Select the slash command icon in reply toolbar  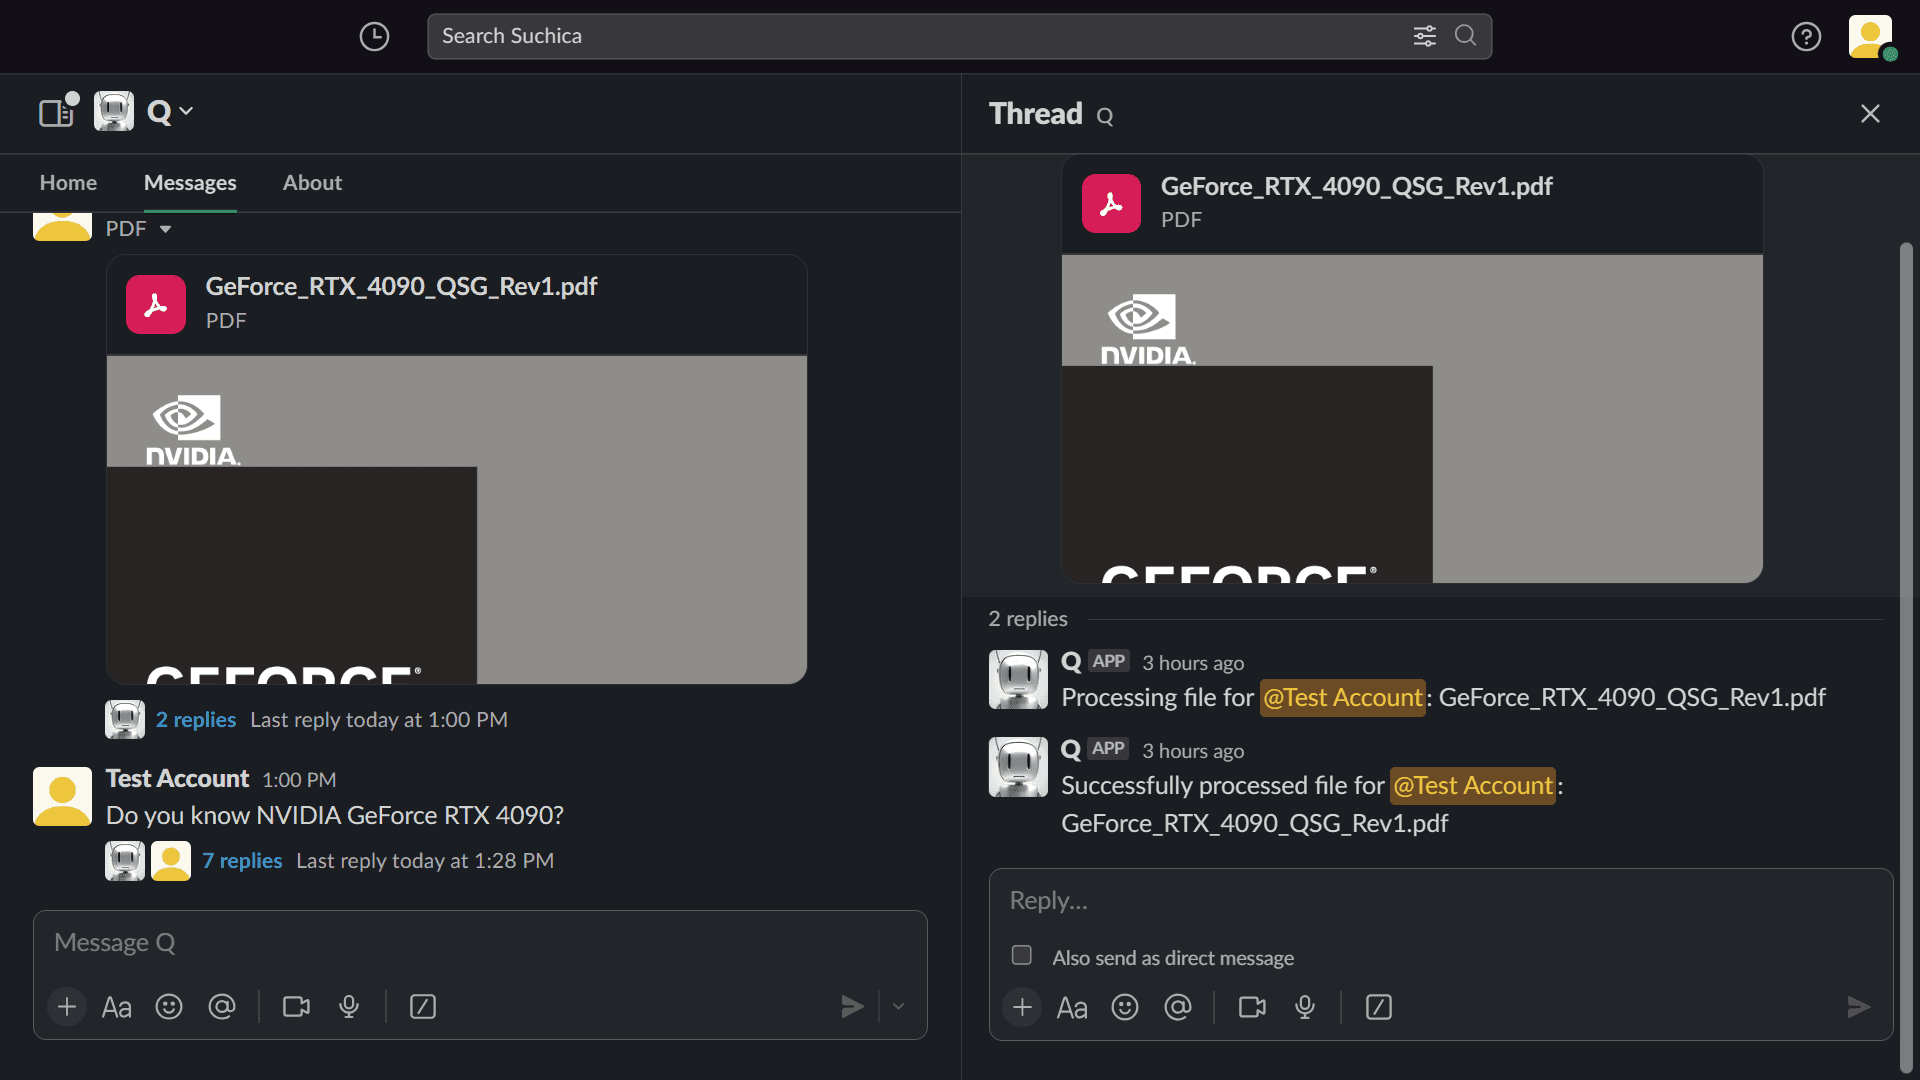[1379, 1007]
